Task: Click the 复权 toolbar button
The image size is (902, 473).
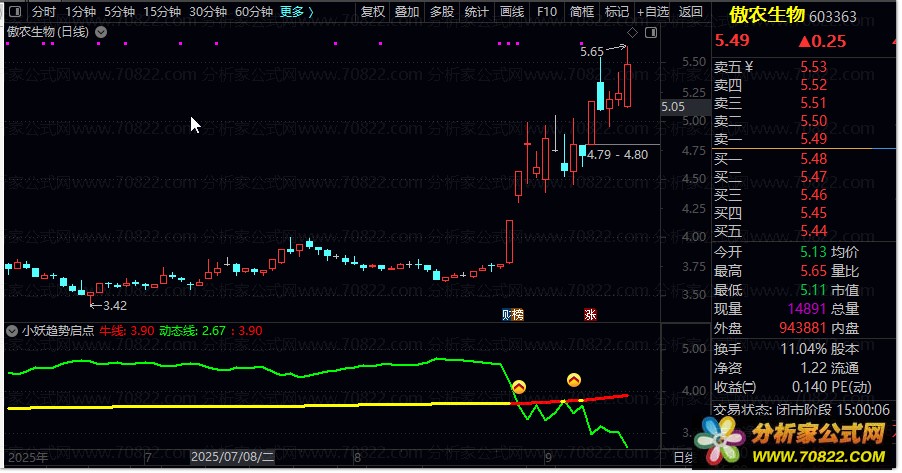Action: [x=372, y=12]
